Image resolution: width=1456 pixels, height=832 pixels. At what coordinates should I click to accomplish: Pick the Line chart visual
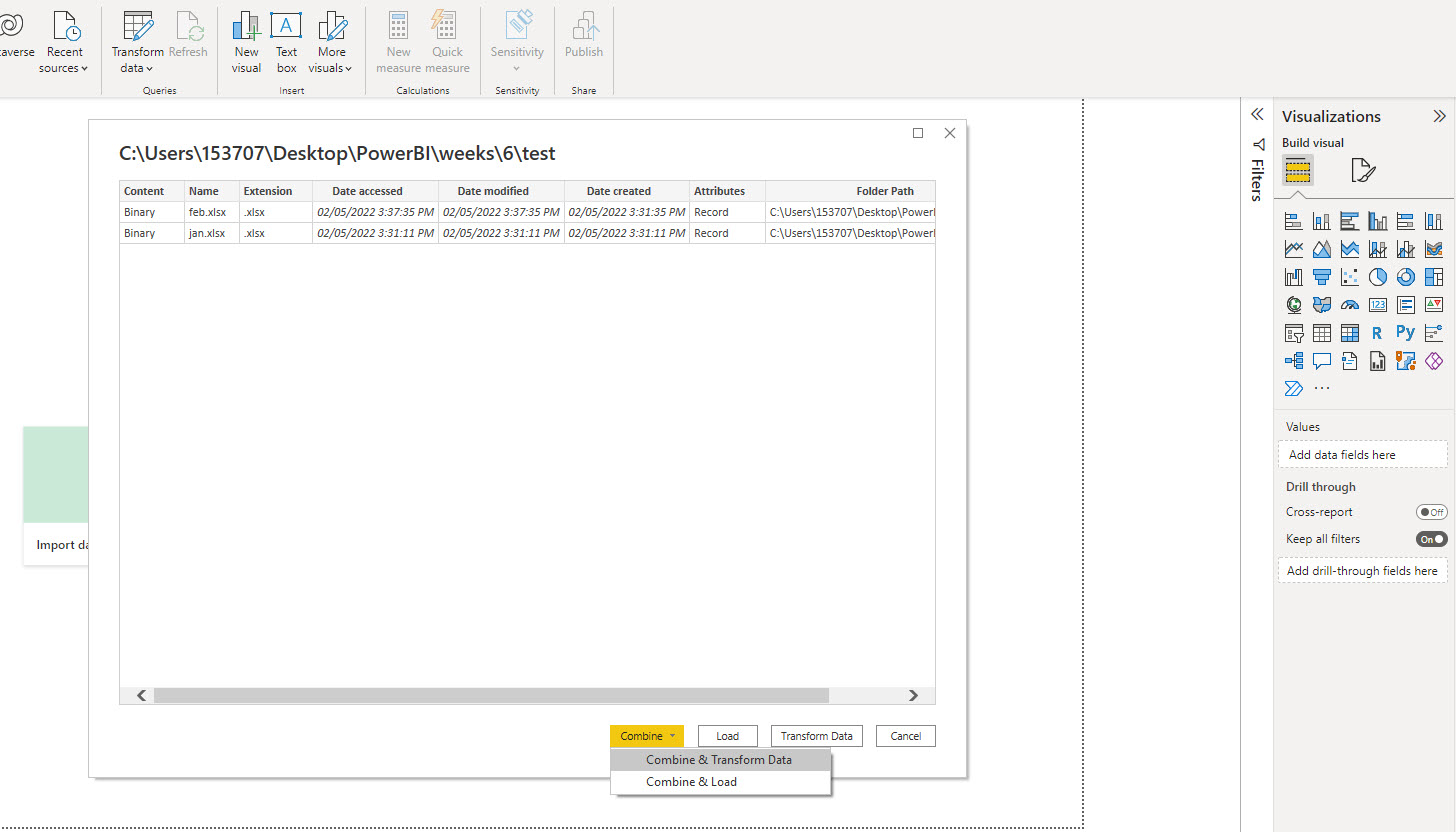click(1293, 249)
